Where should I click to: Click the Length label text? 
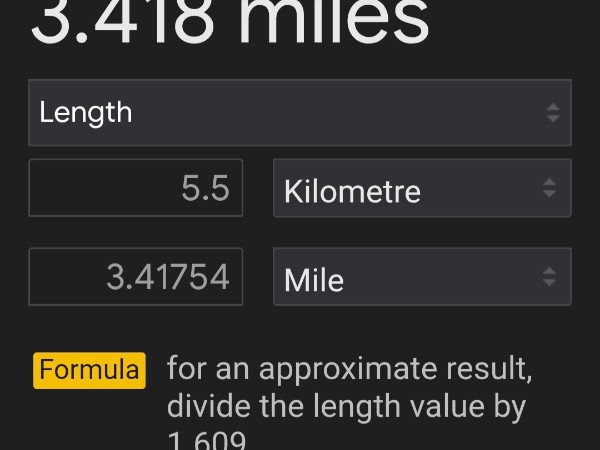point(86,112)
